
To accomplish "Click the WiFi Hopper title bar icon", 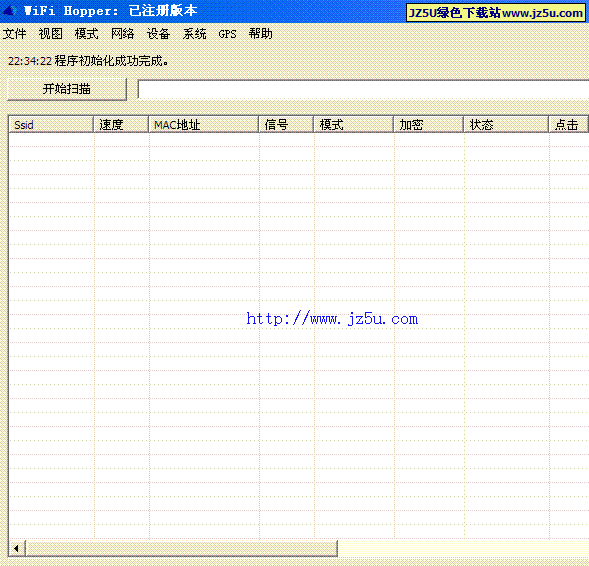I will (x=10, y=11).
